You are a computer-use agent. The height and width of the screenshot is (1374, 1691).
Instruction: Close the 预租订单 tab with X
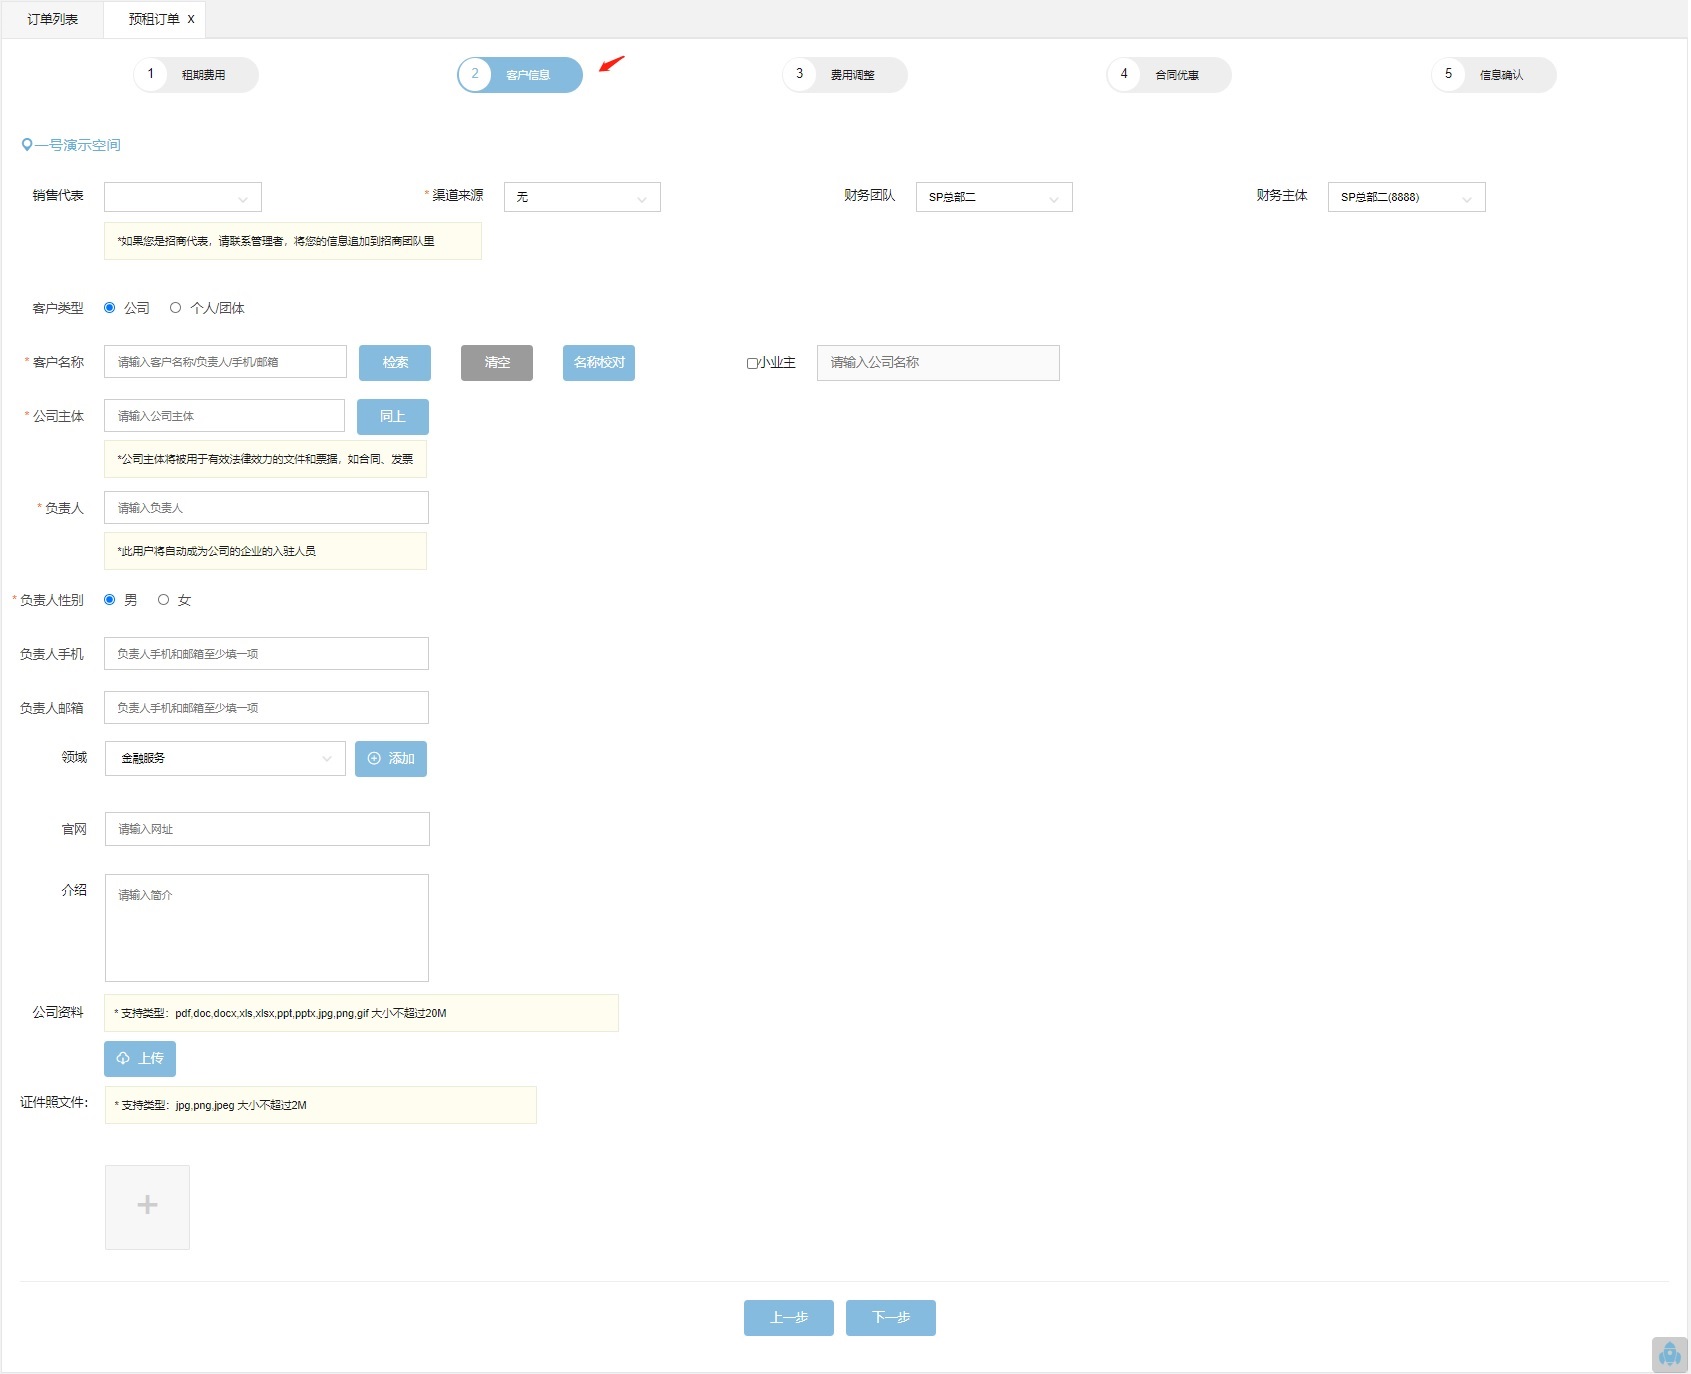(x=191, y=19)
